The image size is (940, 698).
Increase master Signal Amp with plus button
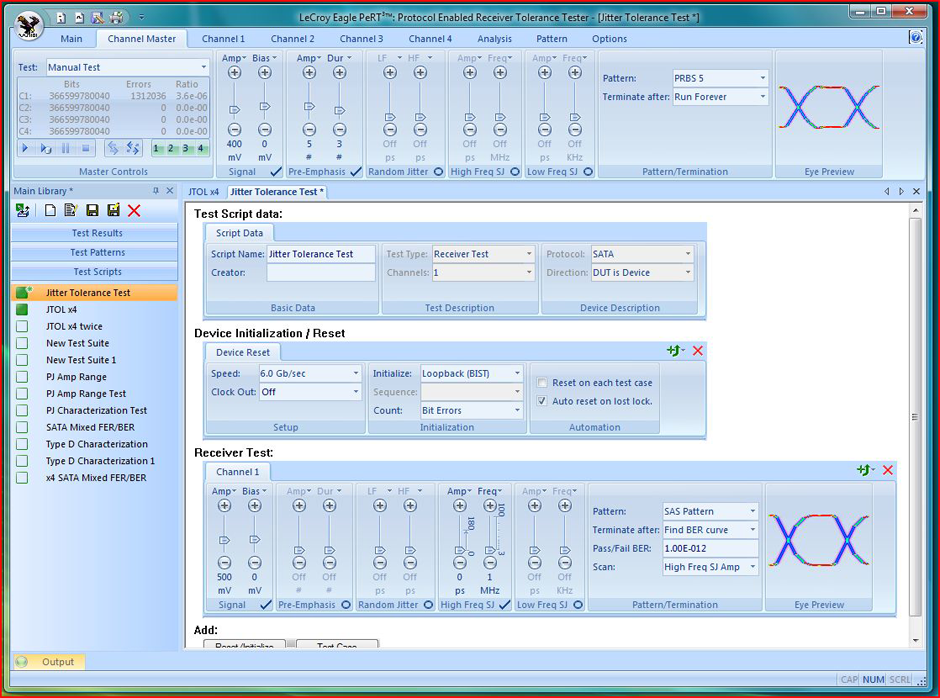pos(234,73)
